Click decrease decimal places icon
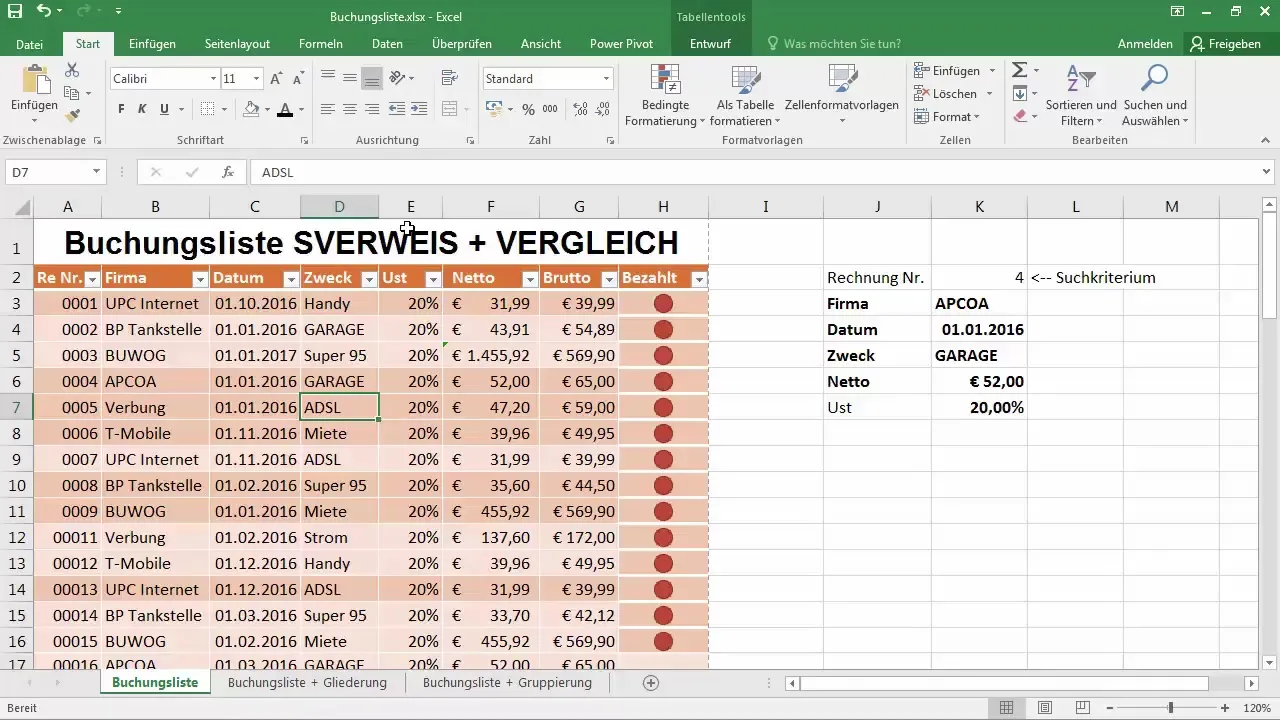This screenshot has width=1280, height=720. [x=603, y=109]
